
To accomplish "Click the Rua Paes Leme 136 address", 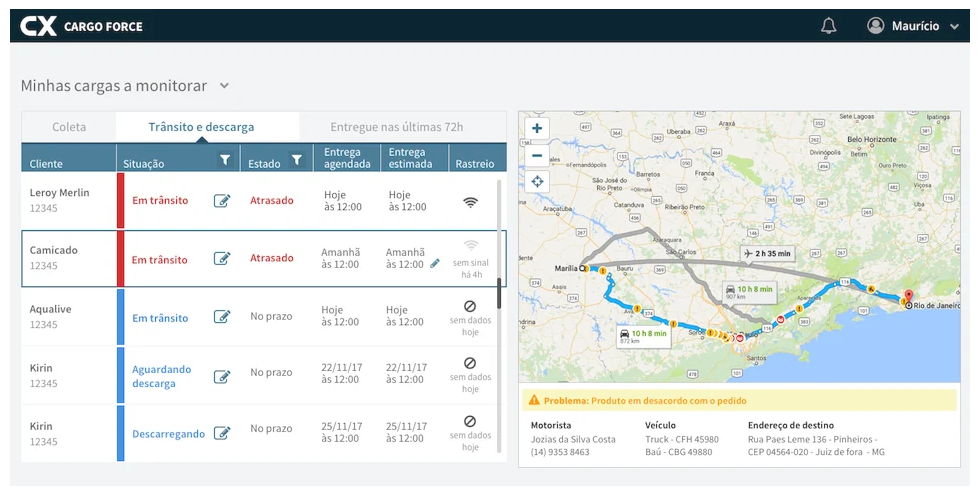I will click(x=816, y=445).
